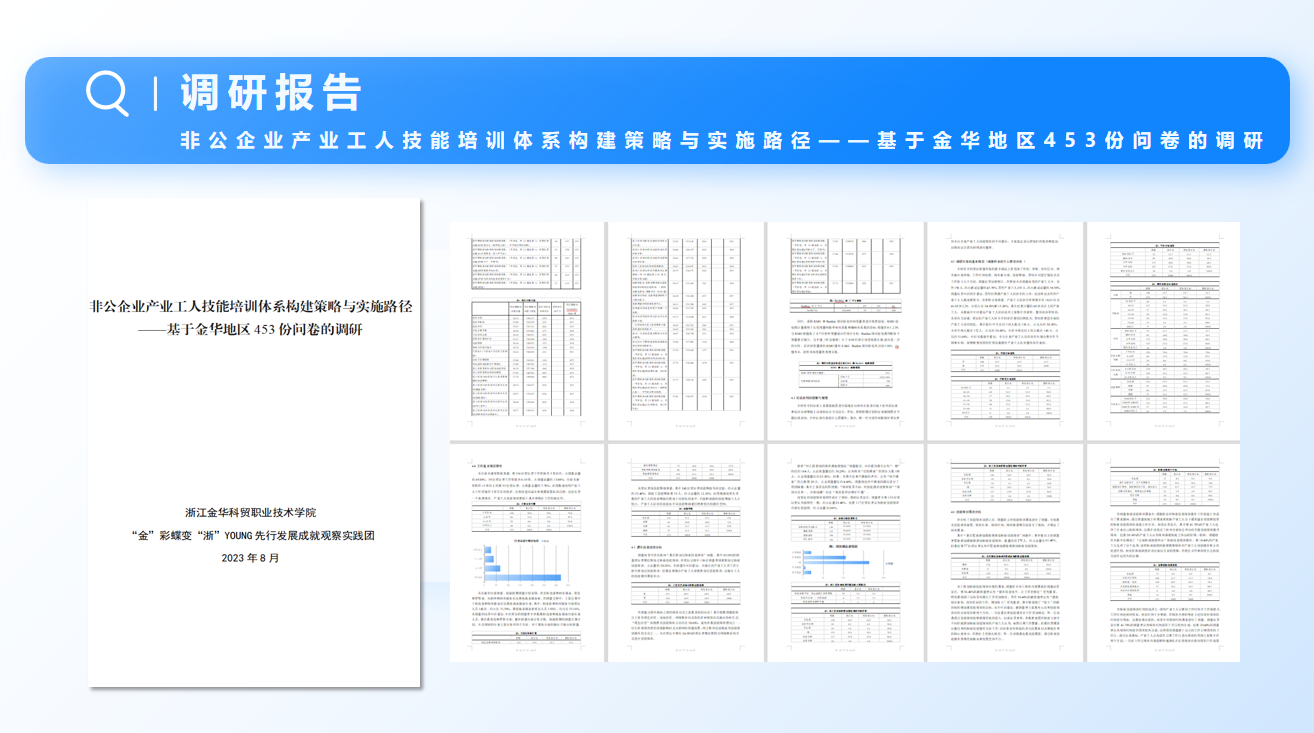Click vertical divider beside the search icon
The height and width of the screenshot is (733, 1314).
pos(155,93)
